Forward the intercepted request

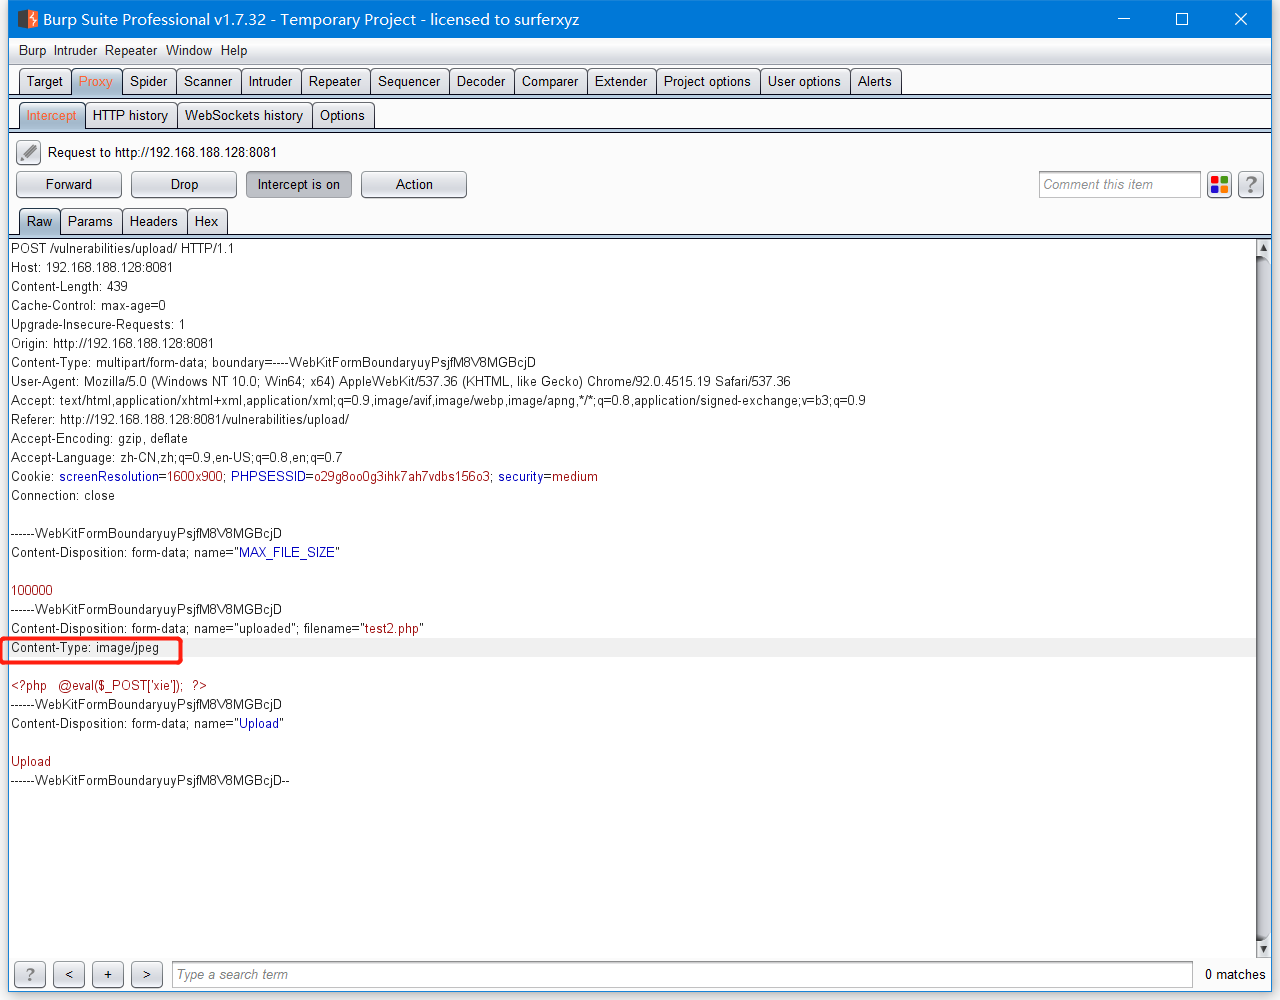[69, 185]
